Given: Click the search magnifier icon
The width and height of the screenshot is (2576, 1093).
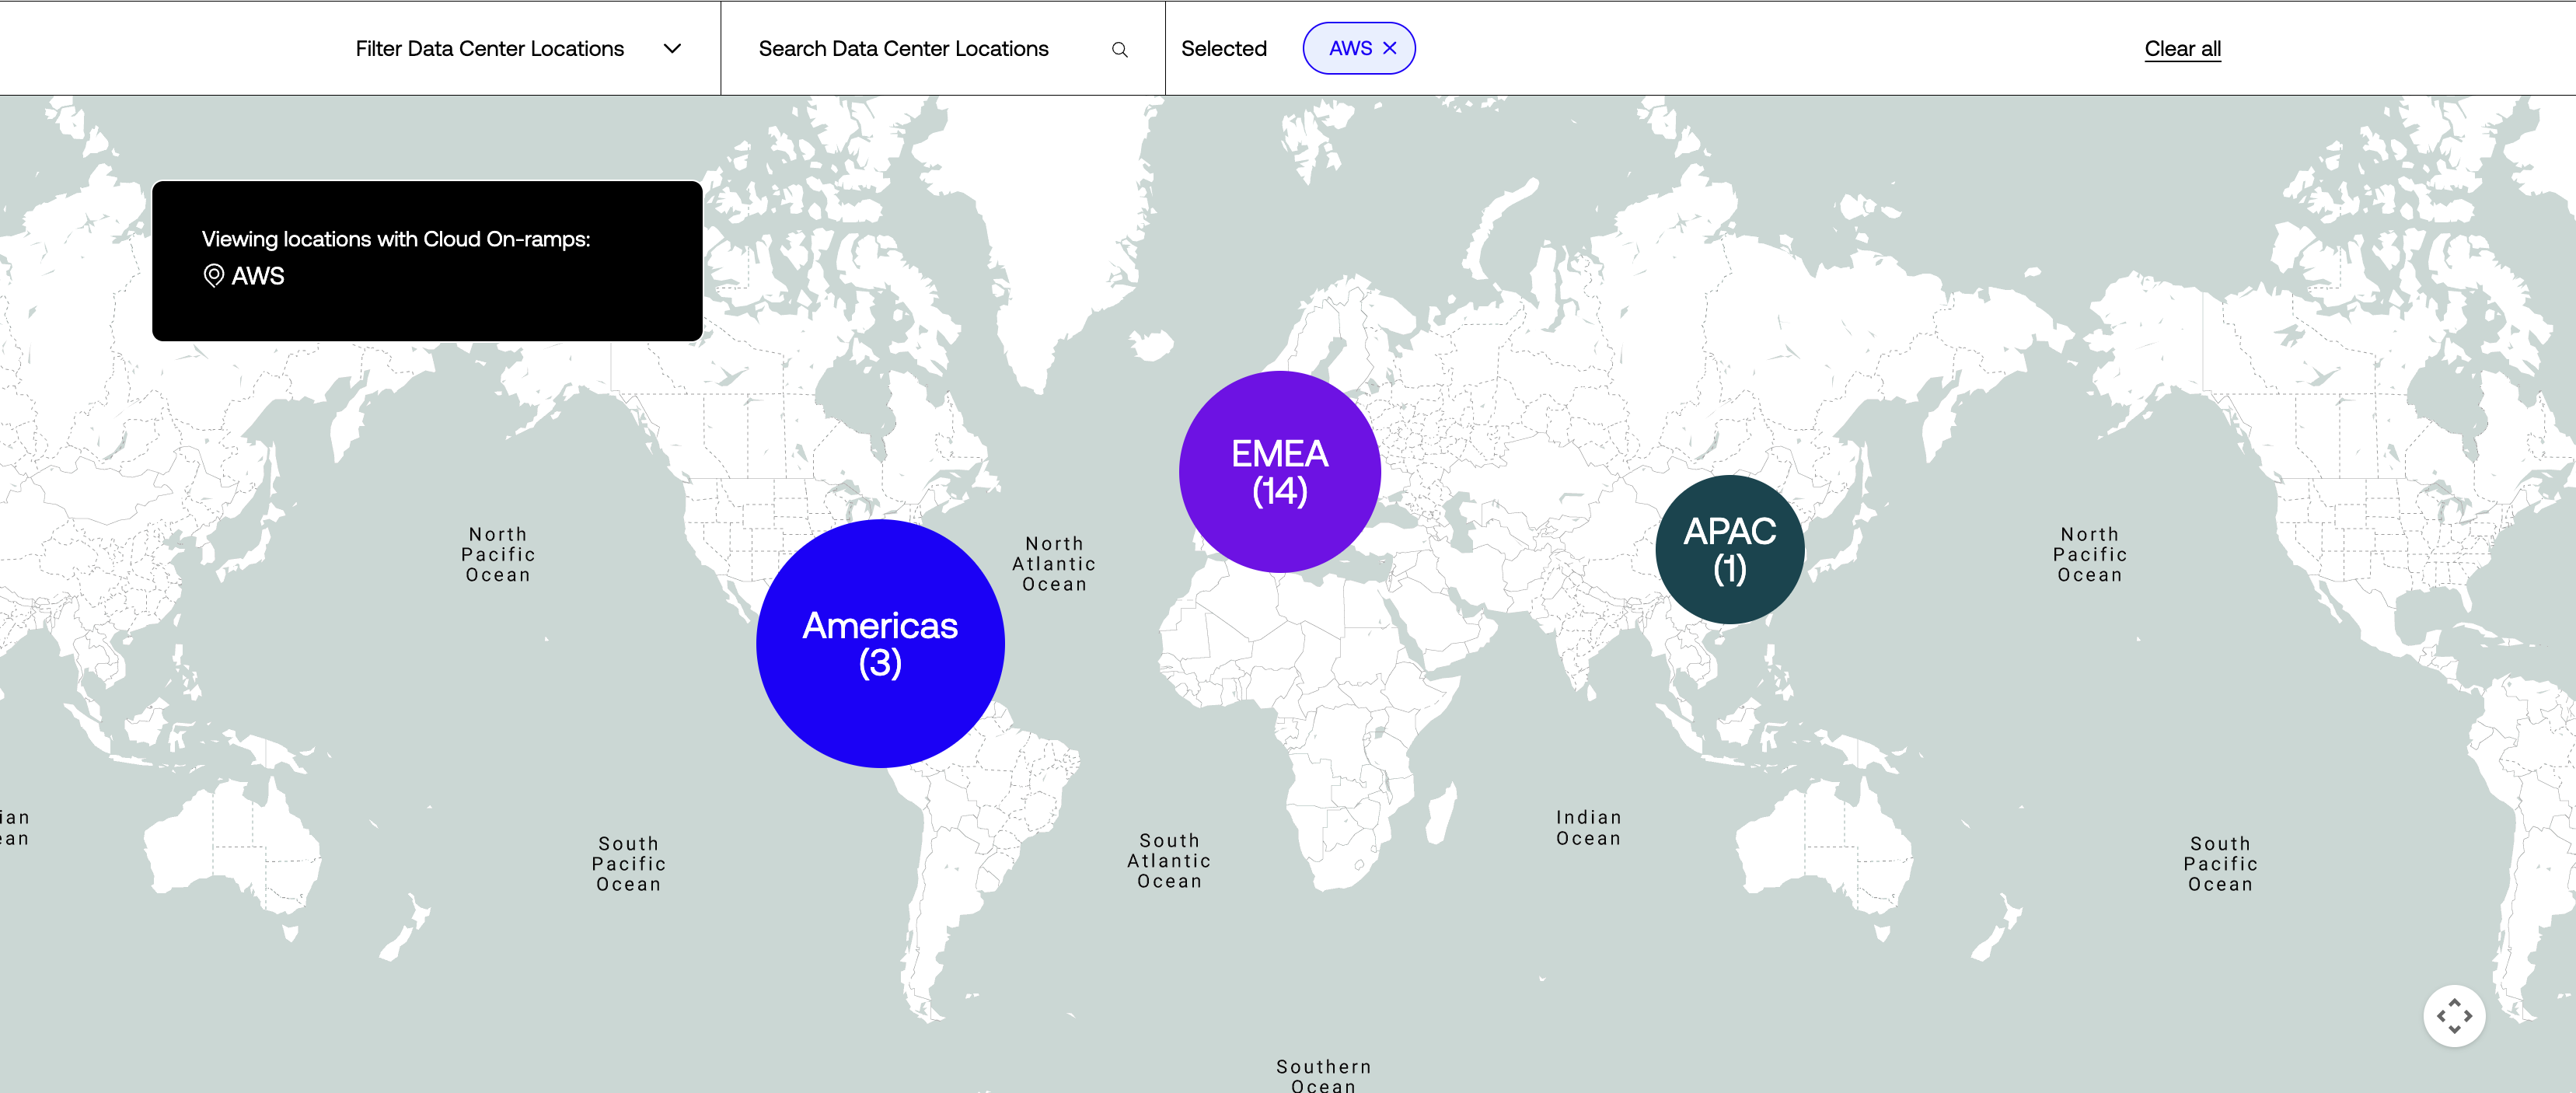Looking at the screenshot, I should click(1119, 48).
